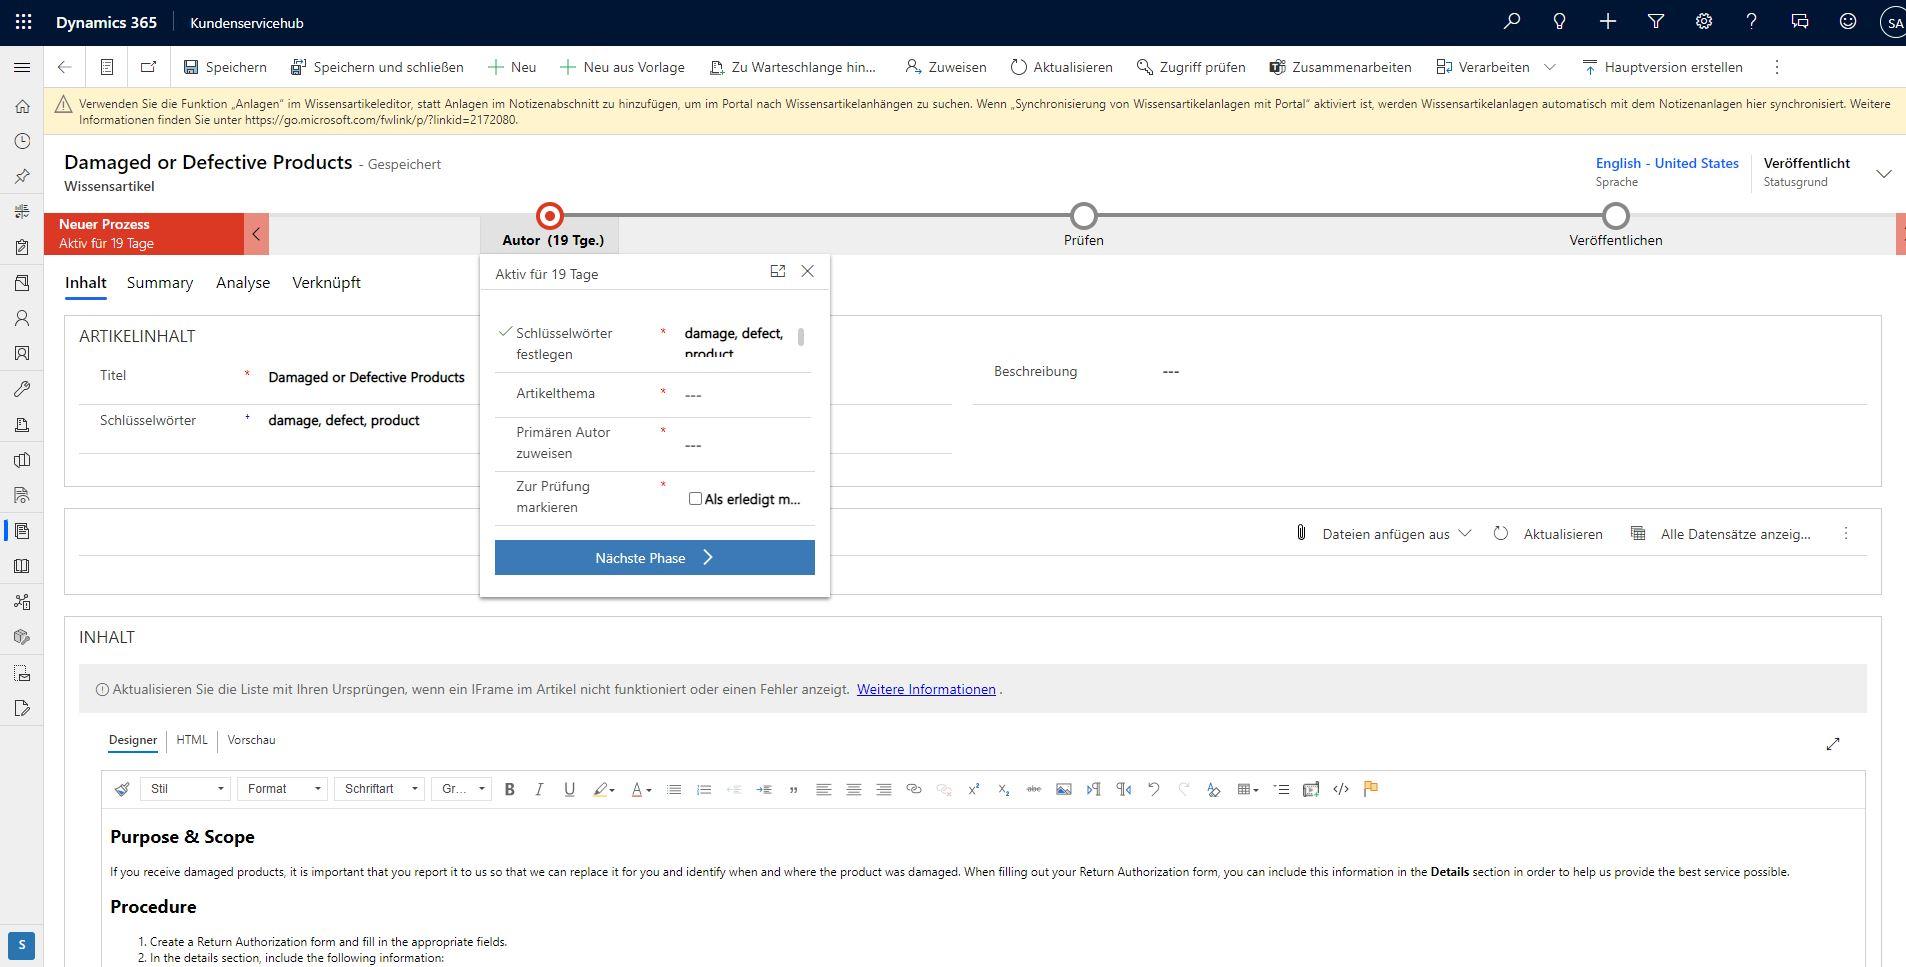Open the font size dropdown

point(461,789)
